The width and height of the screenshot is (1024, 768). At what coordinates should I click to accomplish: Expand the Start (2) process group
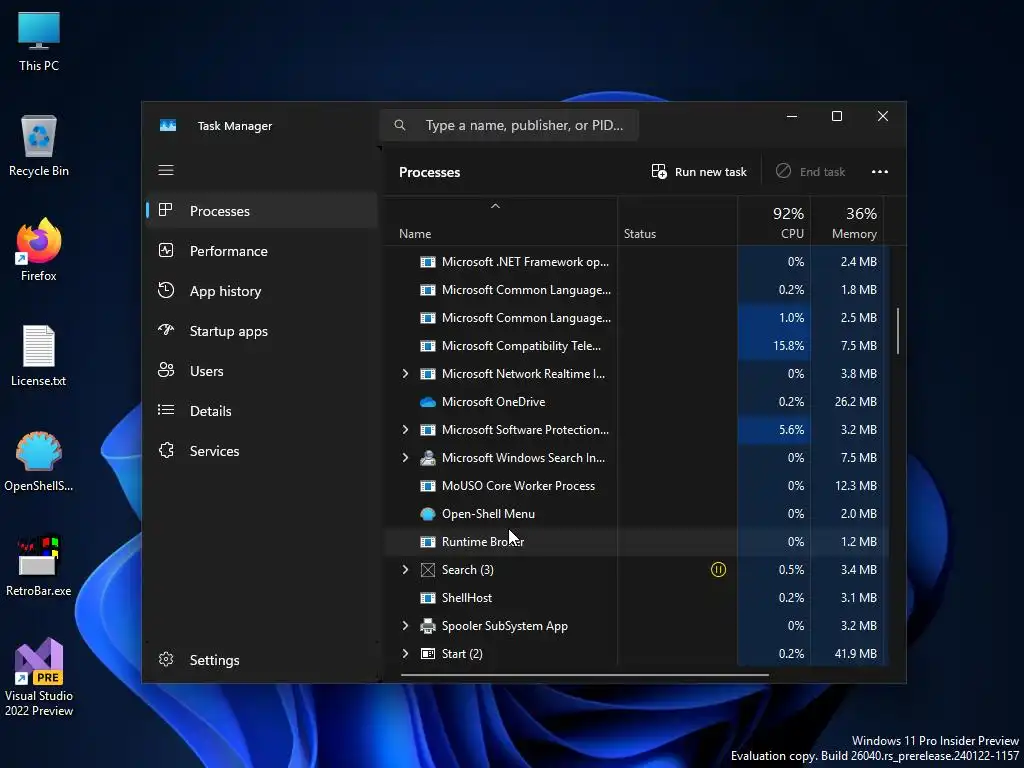(x=405, y=654)
